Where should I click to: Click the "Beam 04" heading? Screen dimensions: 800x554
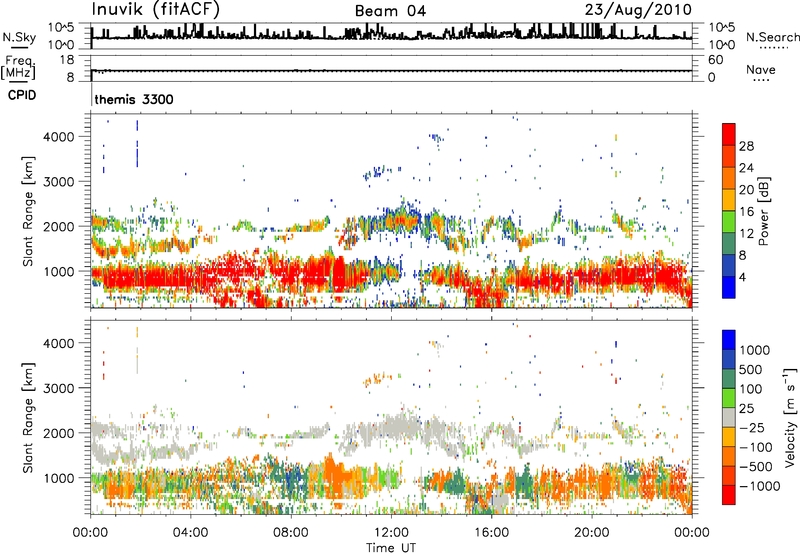[x=390, y=11]
